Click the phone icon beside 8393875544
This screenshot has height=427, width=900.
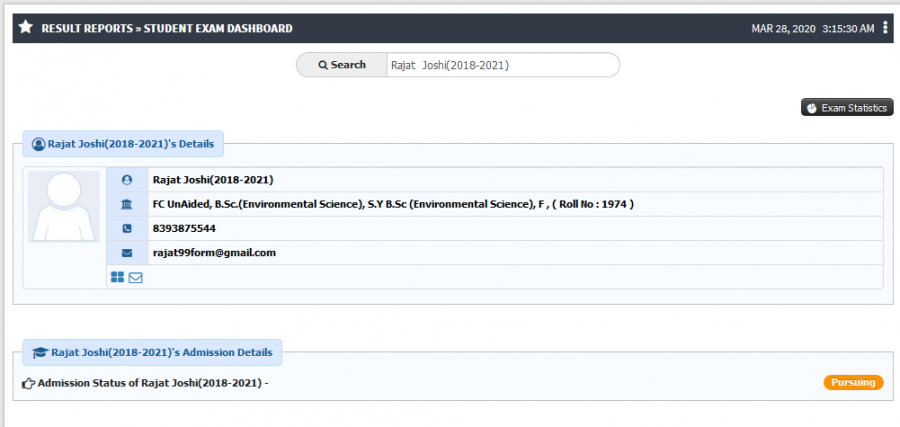127,228
